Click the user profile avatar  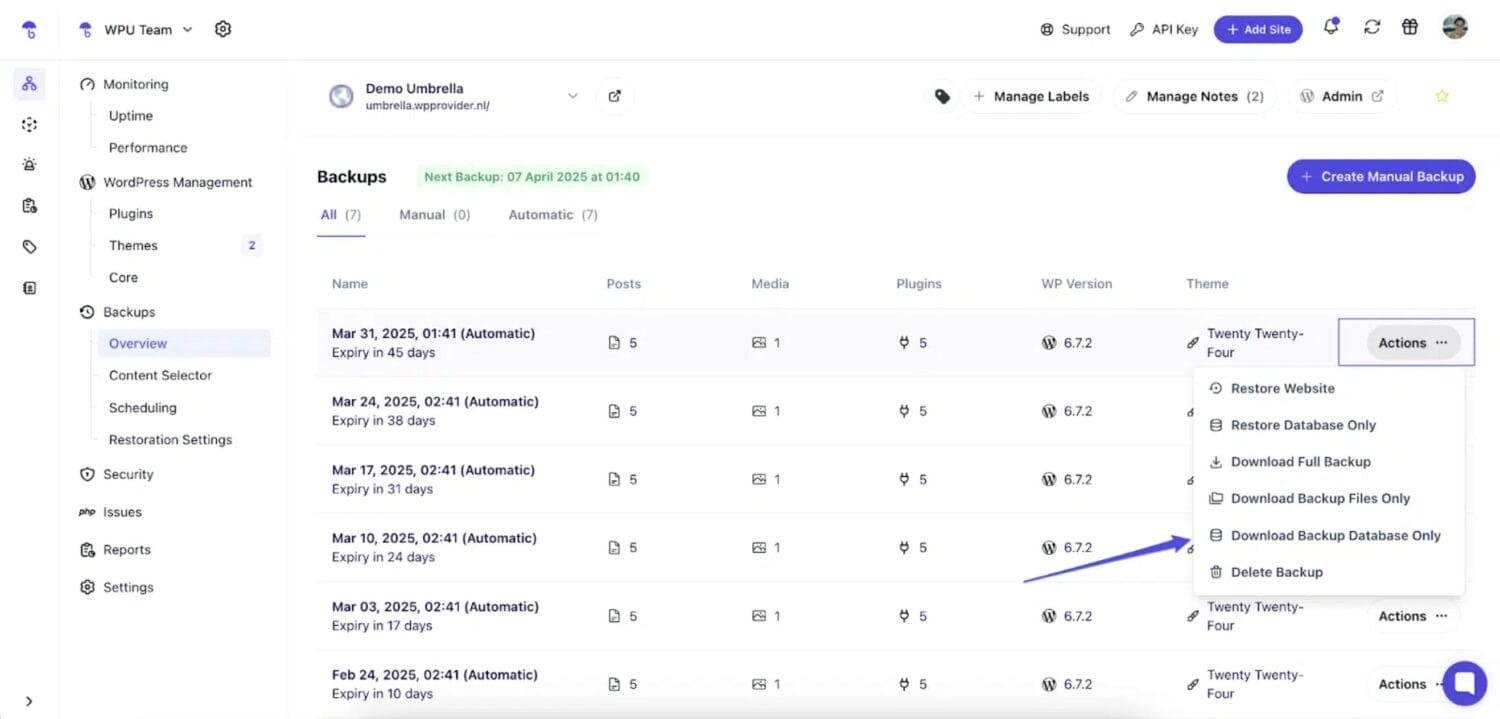point(1455,28)
